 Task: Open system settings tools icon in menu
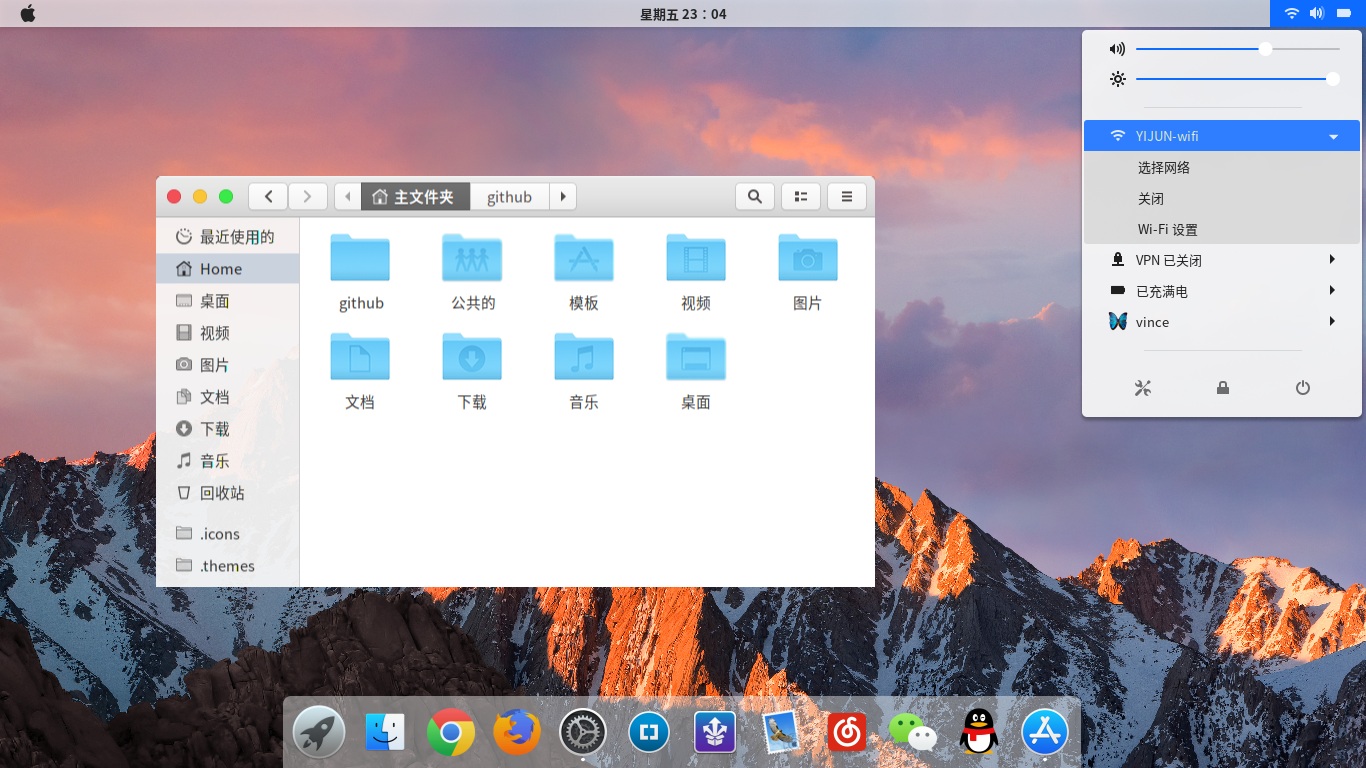(1143, 388)
